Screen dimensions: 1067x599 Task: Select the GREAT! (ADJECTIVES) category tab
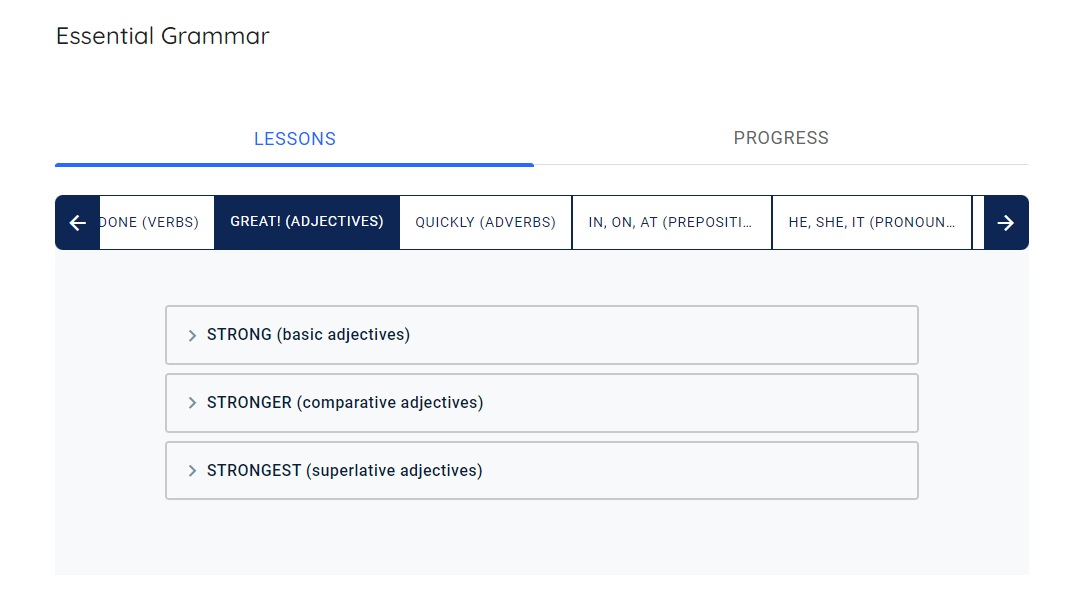click(x=307, y=222)
